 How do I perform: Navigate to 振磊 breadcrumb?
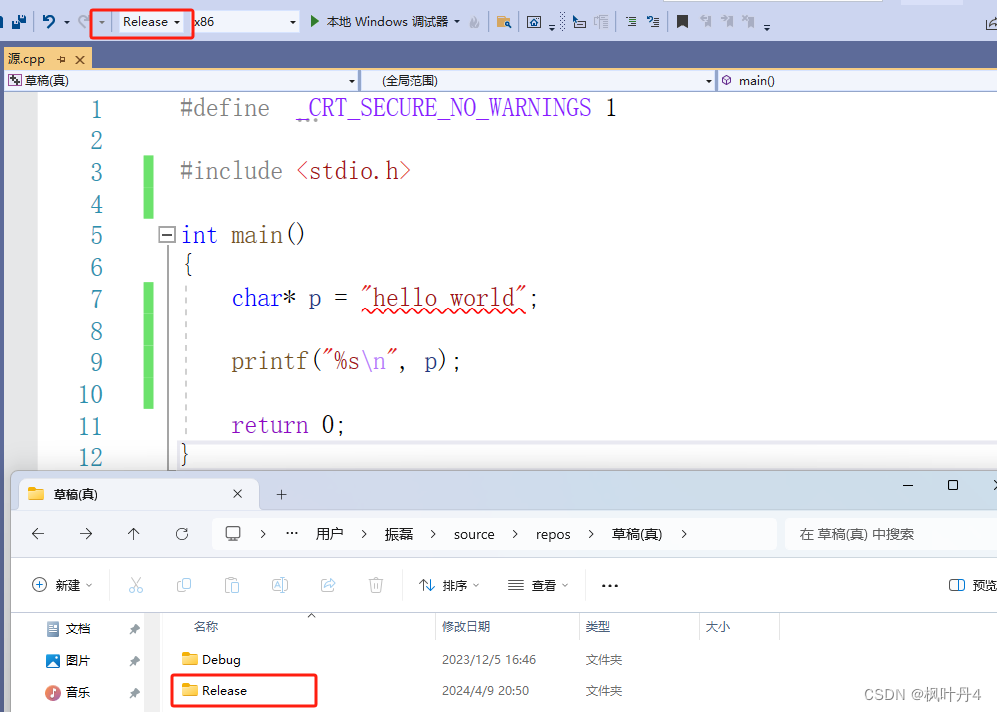click(x=399, y=534)
